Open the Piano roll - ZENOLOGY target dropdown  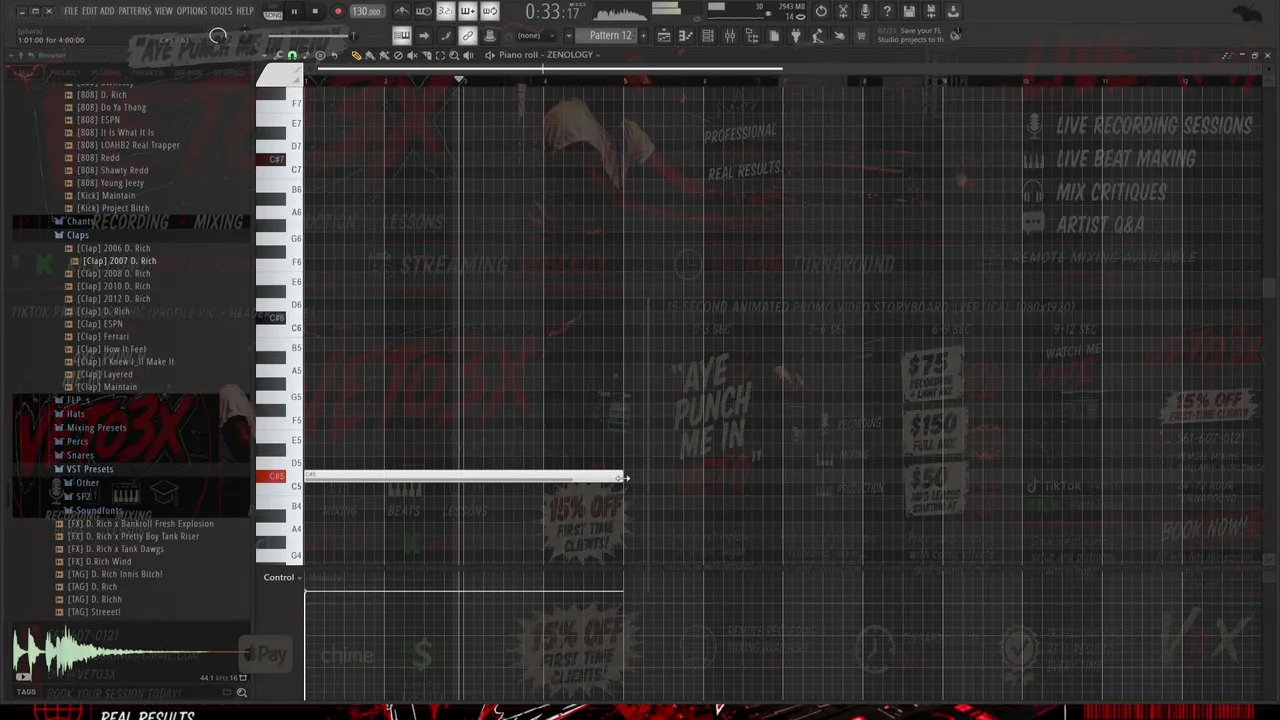pos(548,55)
